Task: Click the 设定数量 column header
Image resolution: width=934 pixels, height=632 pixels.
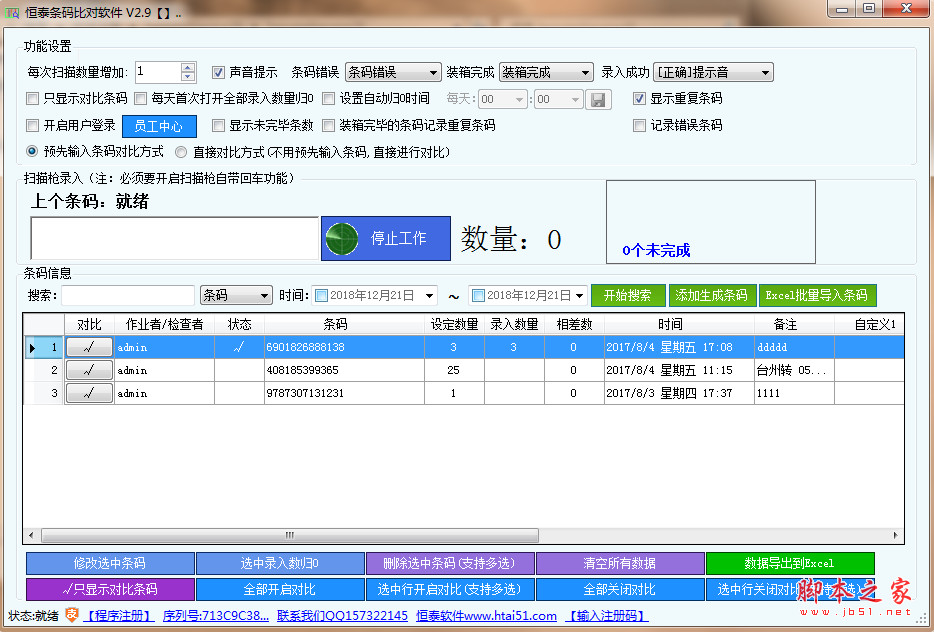Action: 454,324
